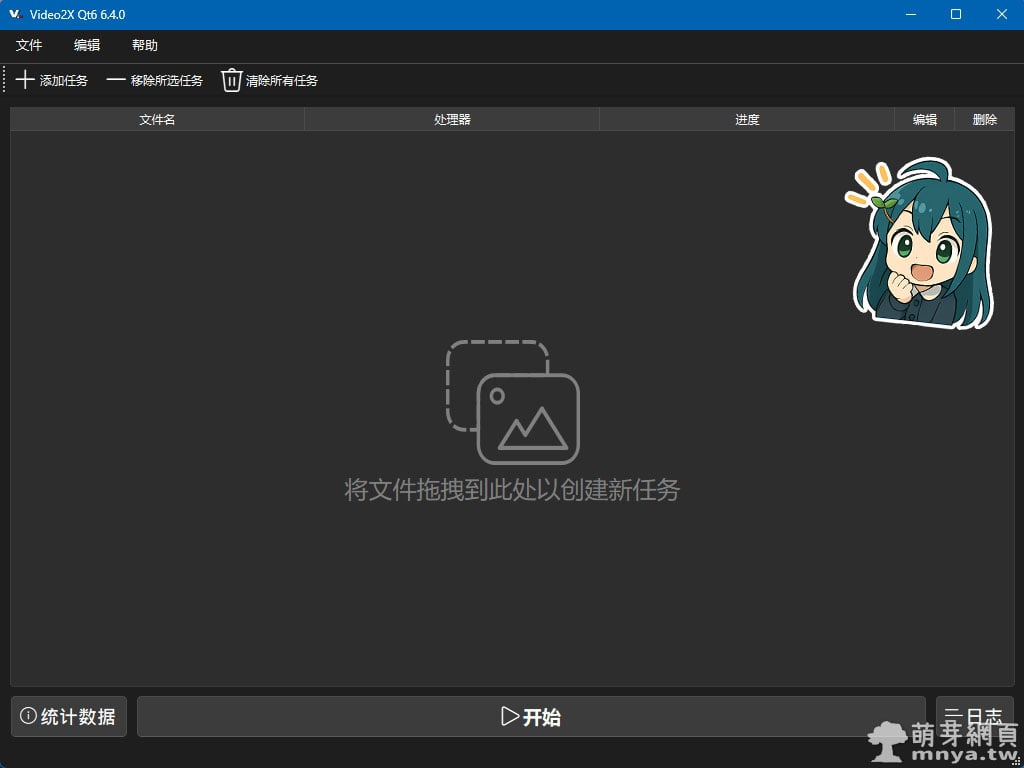
Task: Click the image placeholder icon in drop area
Action: tap(513, 402)
